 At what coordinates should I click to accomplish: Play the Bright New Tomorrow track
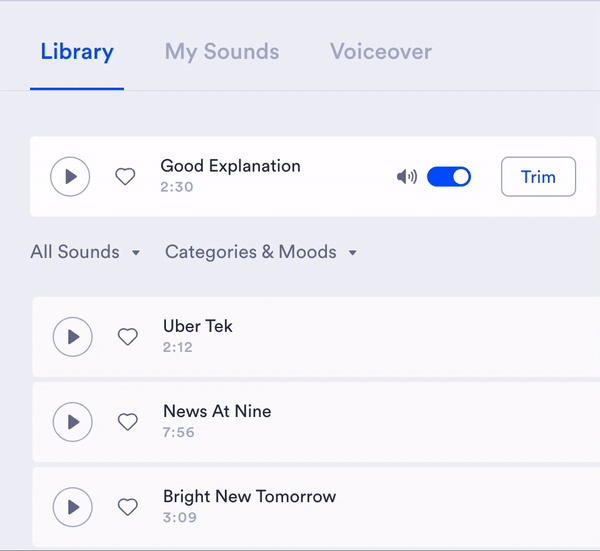point(72,507)
